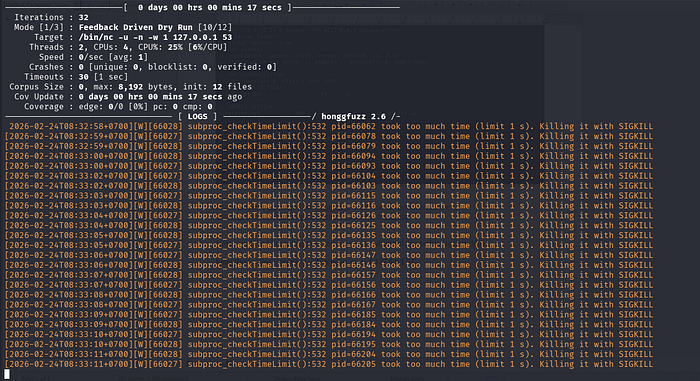Select the log entry with pid=66204

point(329,354)
